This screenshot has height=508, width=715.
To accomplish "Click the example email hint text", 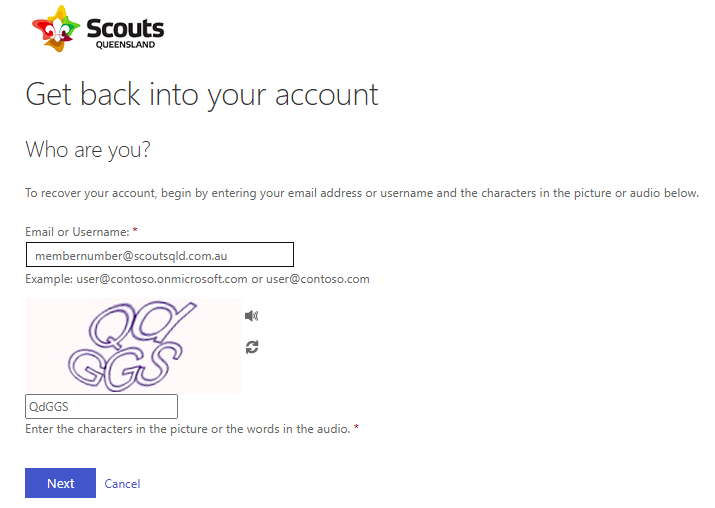I will [x=197, y=279].
